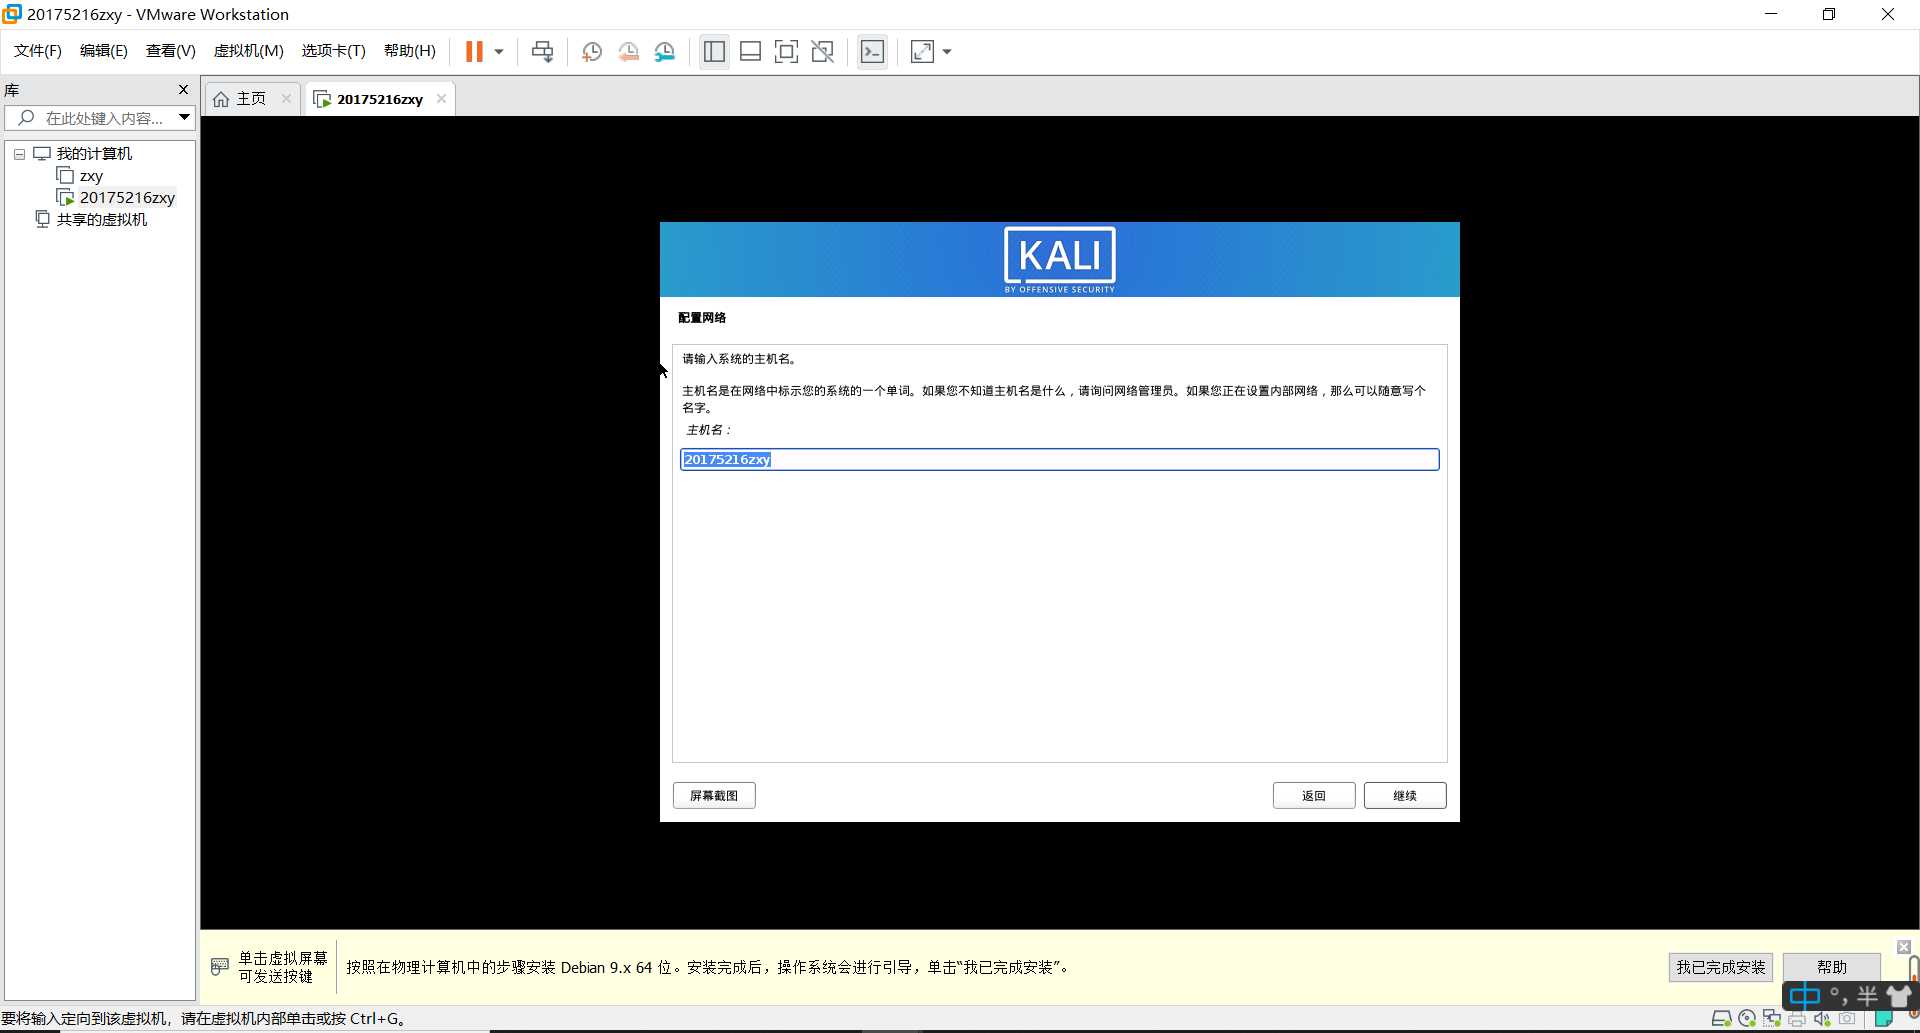Click the 屏幕截图 screenshot button
Image resolution: width=1920 pixels, height=1033 pixels.
tap(714, 795)
